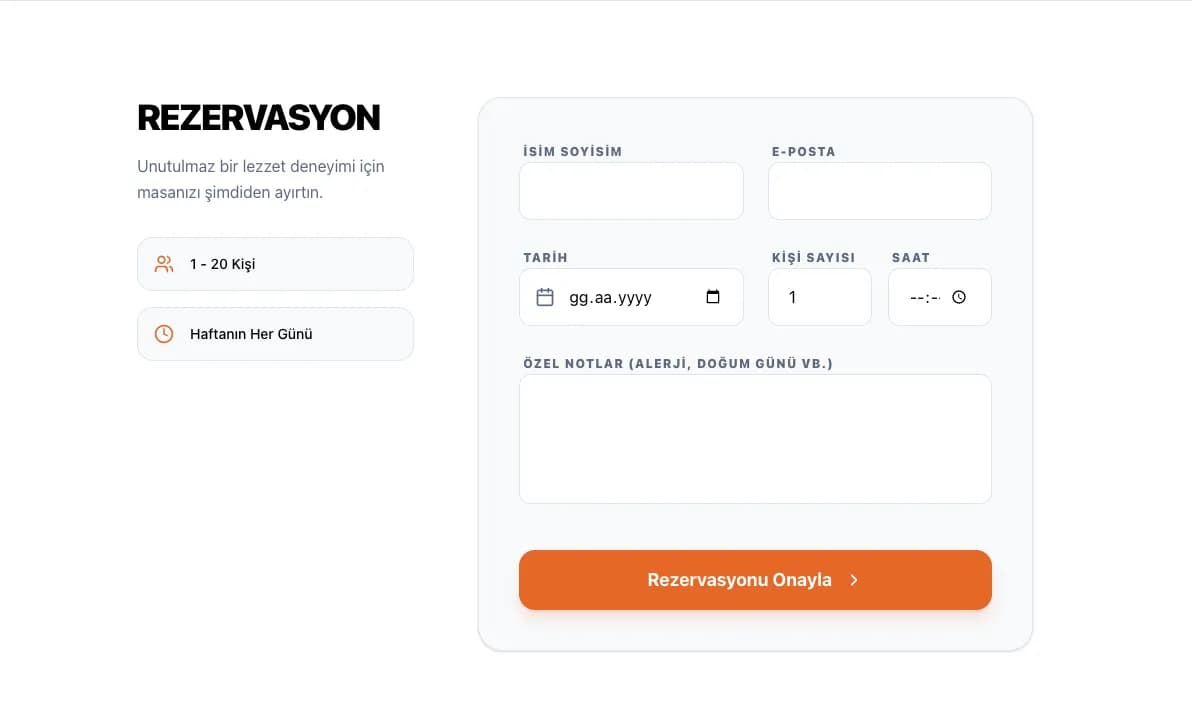
Task: Click the REZERVASYON heading
Action: 259,117
